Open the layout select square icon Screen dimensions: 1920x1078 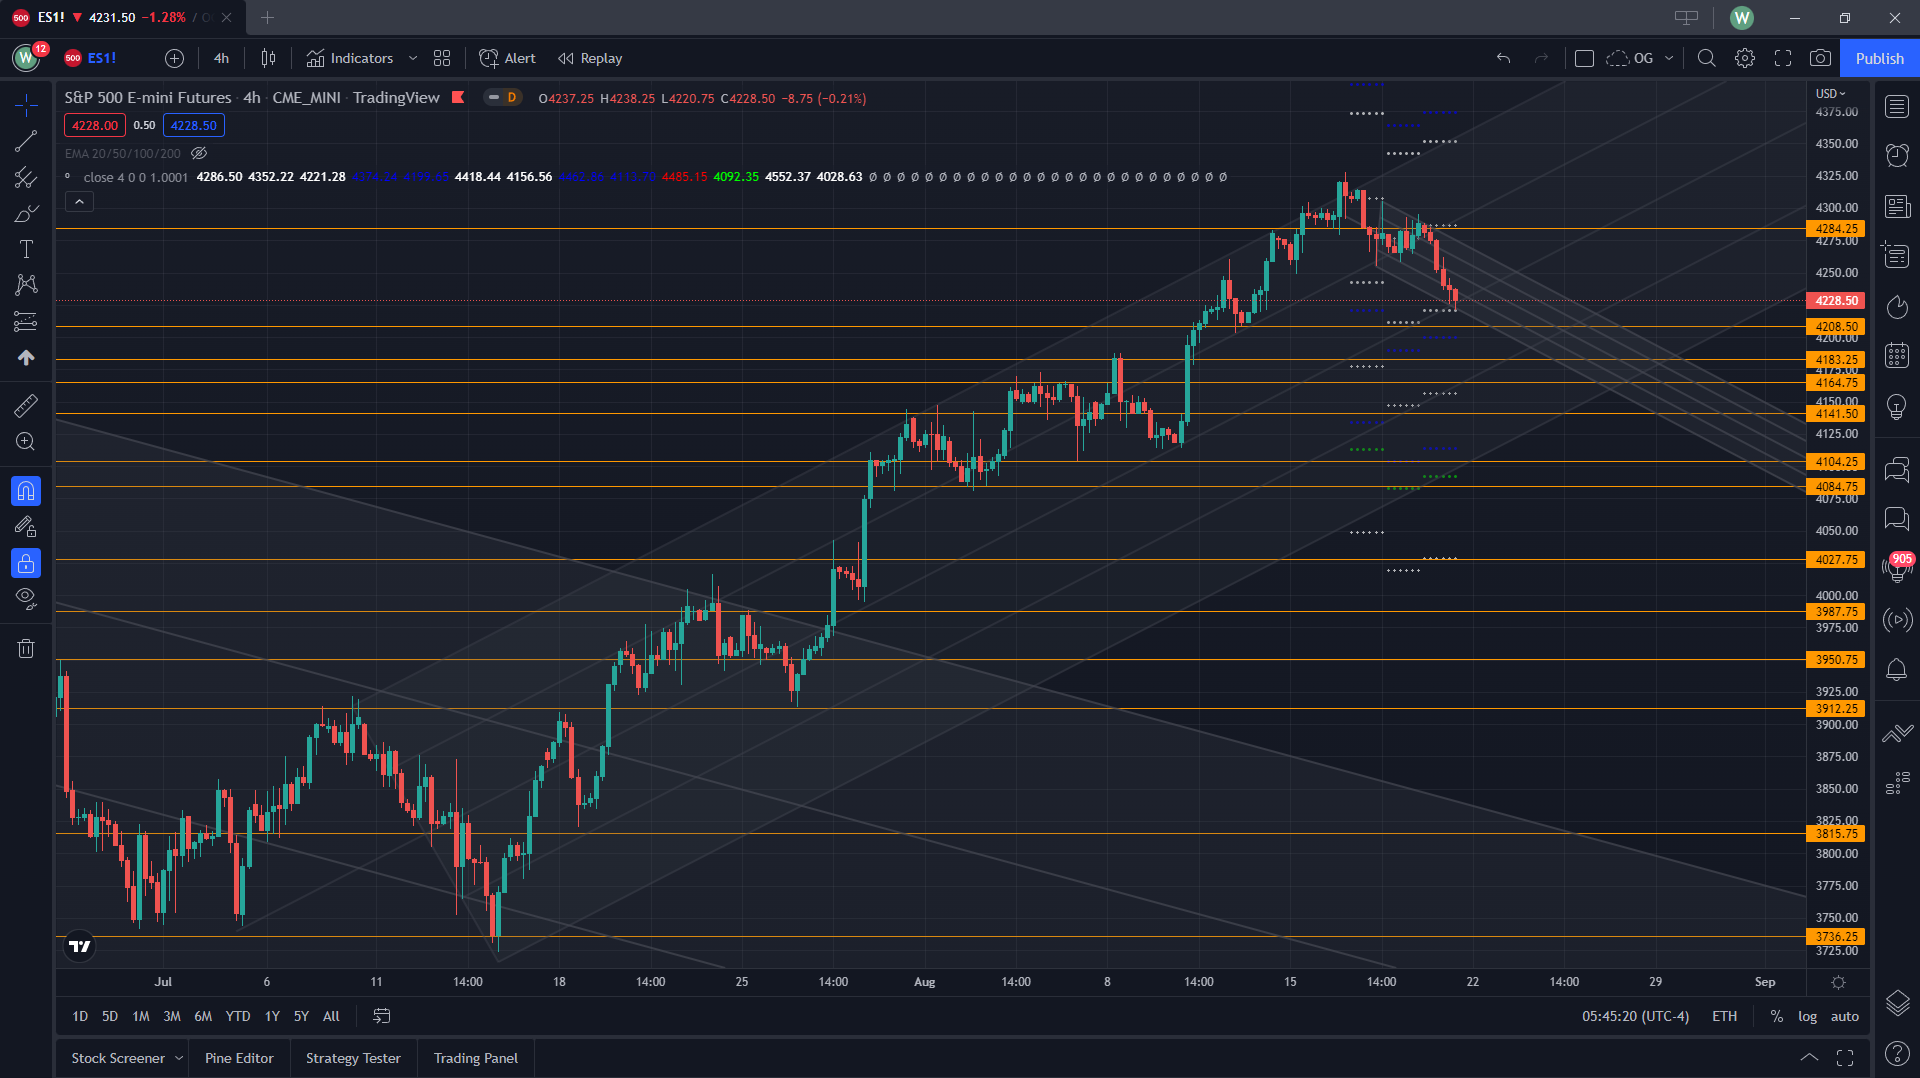pyautogui.click(x=1584, y=58)
